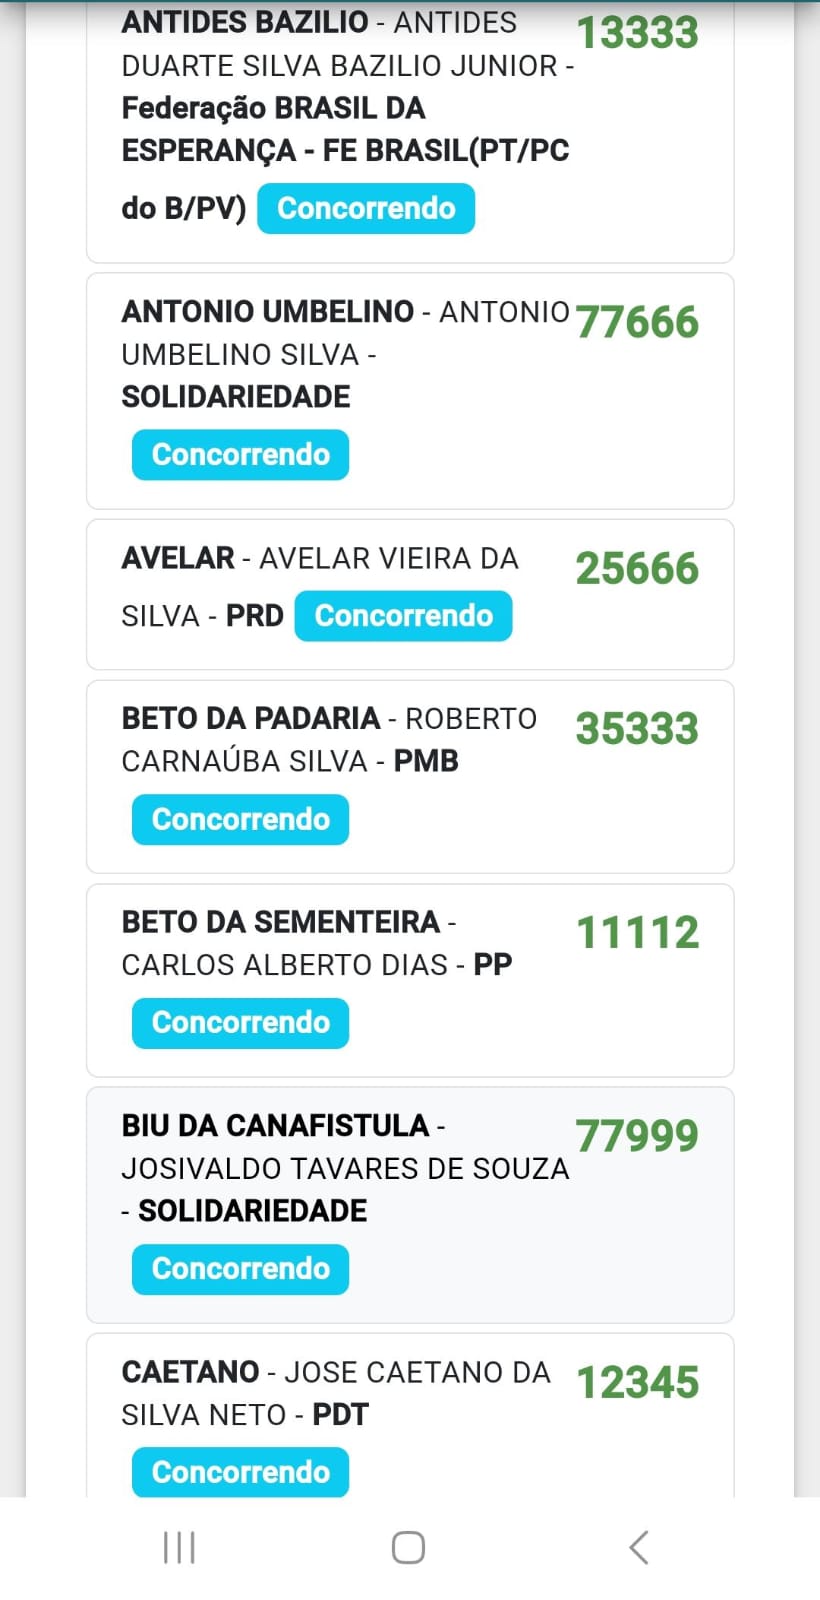Tap Concorrendo badge under Biu da Canafistula
The height and width of the screenshot is (1600, 820).
[x=240, y=1269]
